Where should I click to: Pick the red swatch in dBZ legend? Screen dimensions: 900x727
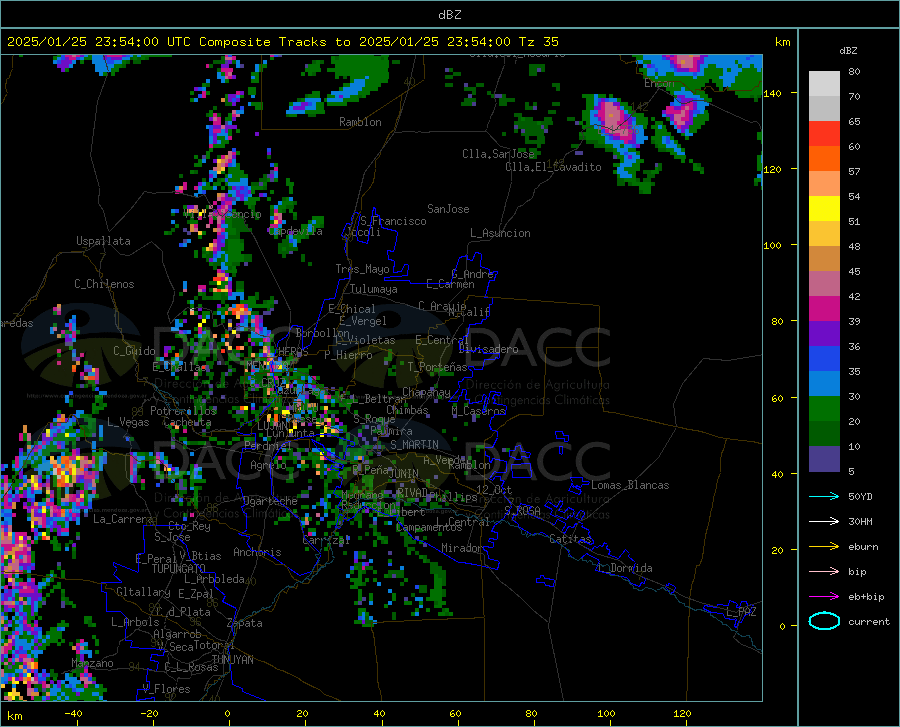824,134
